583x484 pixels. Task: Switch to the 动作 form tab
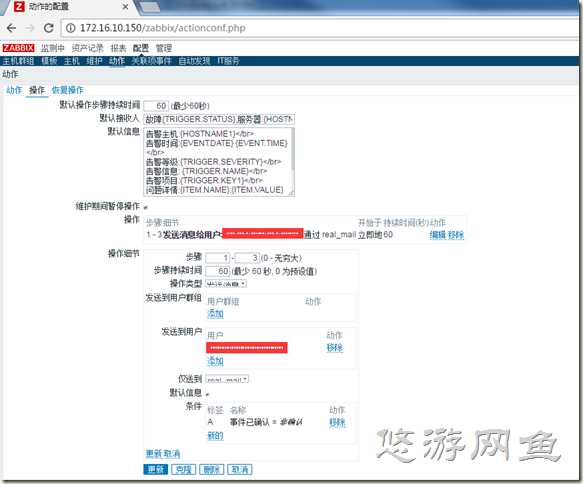(x=14, y=90)
